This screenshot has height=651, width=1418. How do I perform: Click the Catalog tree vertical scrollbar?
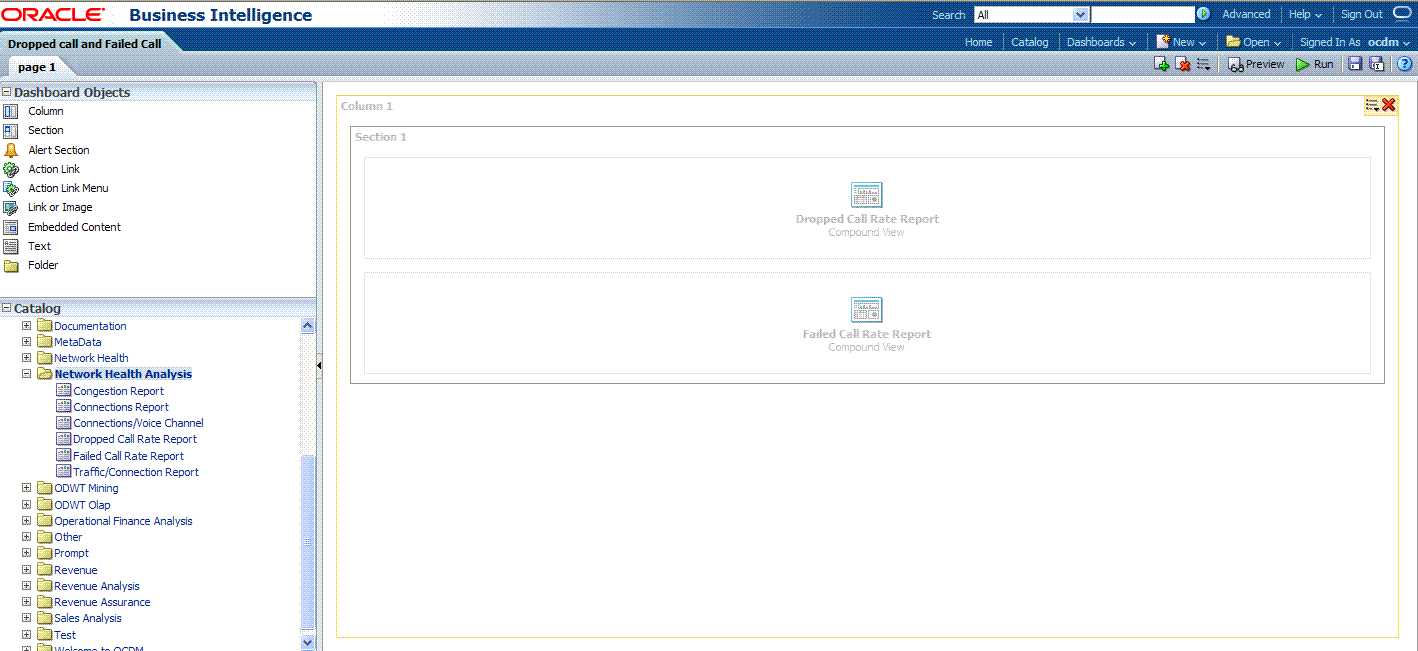pos(307,540)
